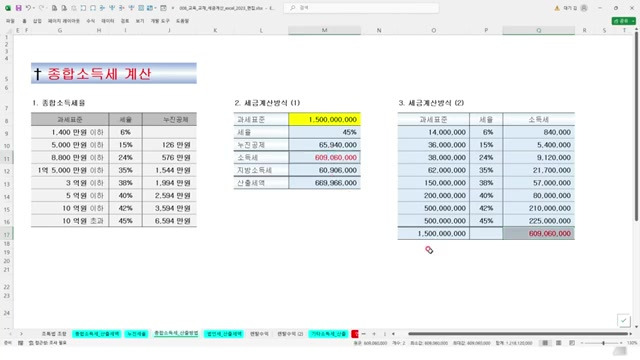This screenshot has height=360, width=640.
Task: Click the zoom out minus button
Action: [x=582, y=343]
